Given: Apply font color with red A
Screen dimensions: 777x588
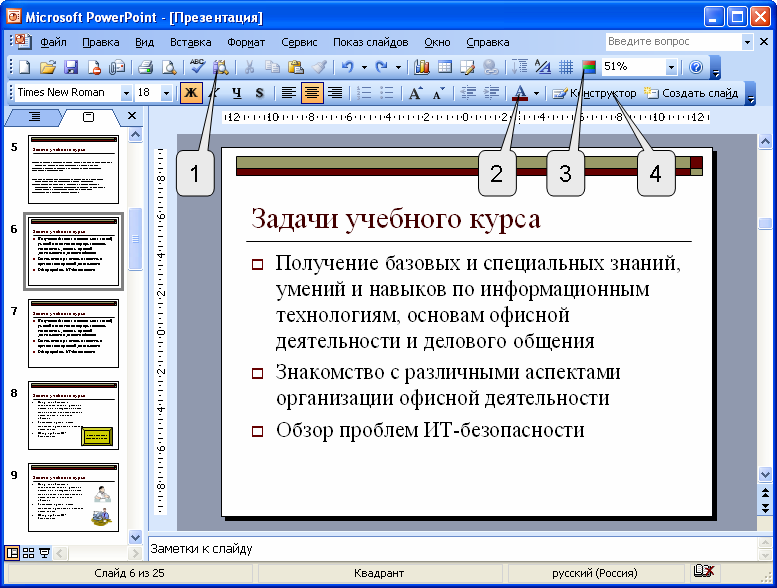Looking at the screenshot, I should pos(520,93).
